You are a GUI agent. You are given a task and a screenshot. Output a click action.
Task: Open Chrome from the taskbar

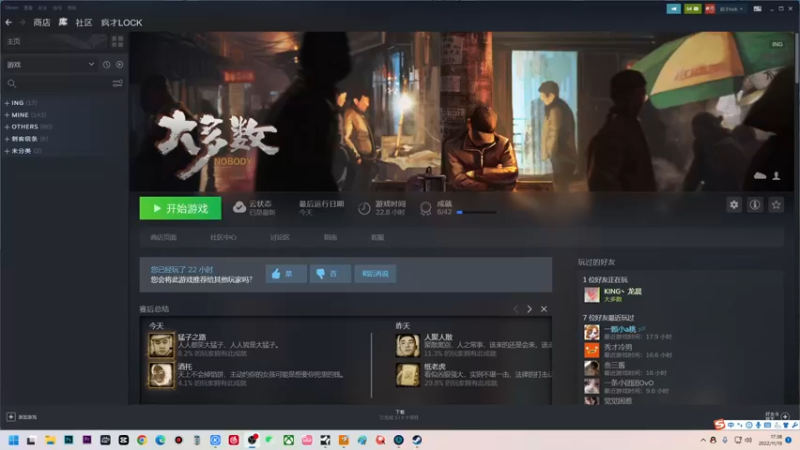tap(142, 440)
